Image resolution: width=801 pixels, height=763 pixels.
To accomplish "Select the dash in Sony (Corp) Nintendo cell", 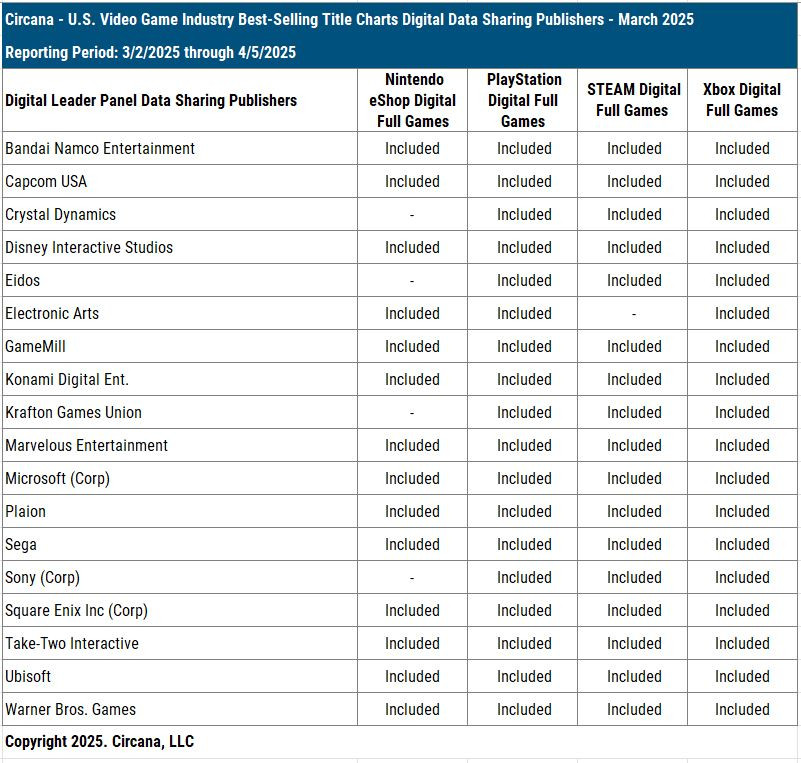I will [x=412, y=578].
